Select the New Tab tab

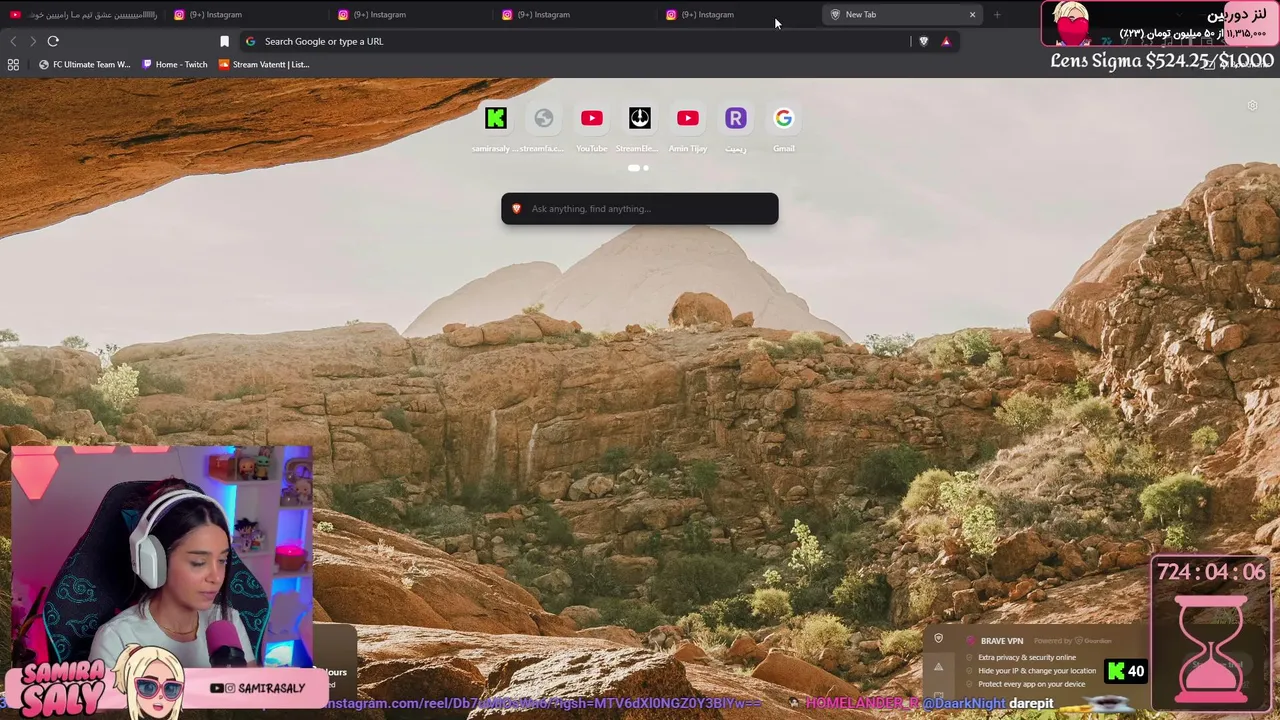[x=901, y=14]
